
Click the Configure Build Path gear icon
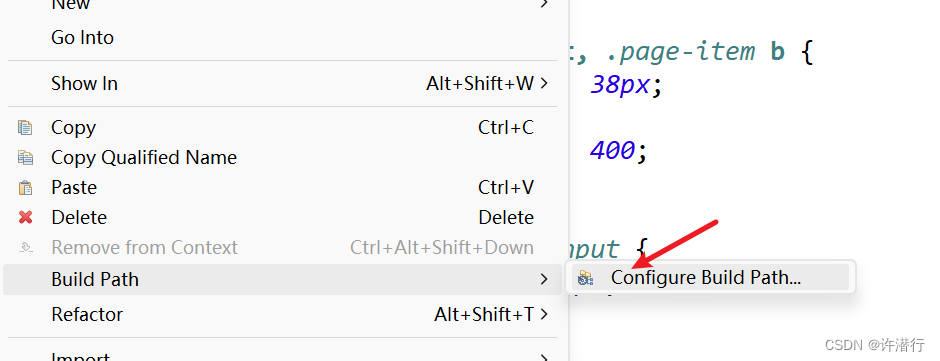pyautogui.click(x=585, y=278)
